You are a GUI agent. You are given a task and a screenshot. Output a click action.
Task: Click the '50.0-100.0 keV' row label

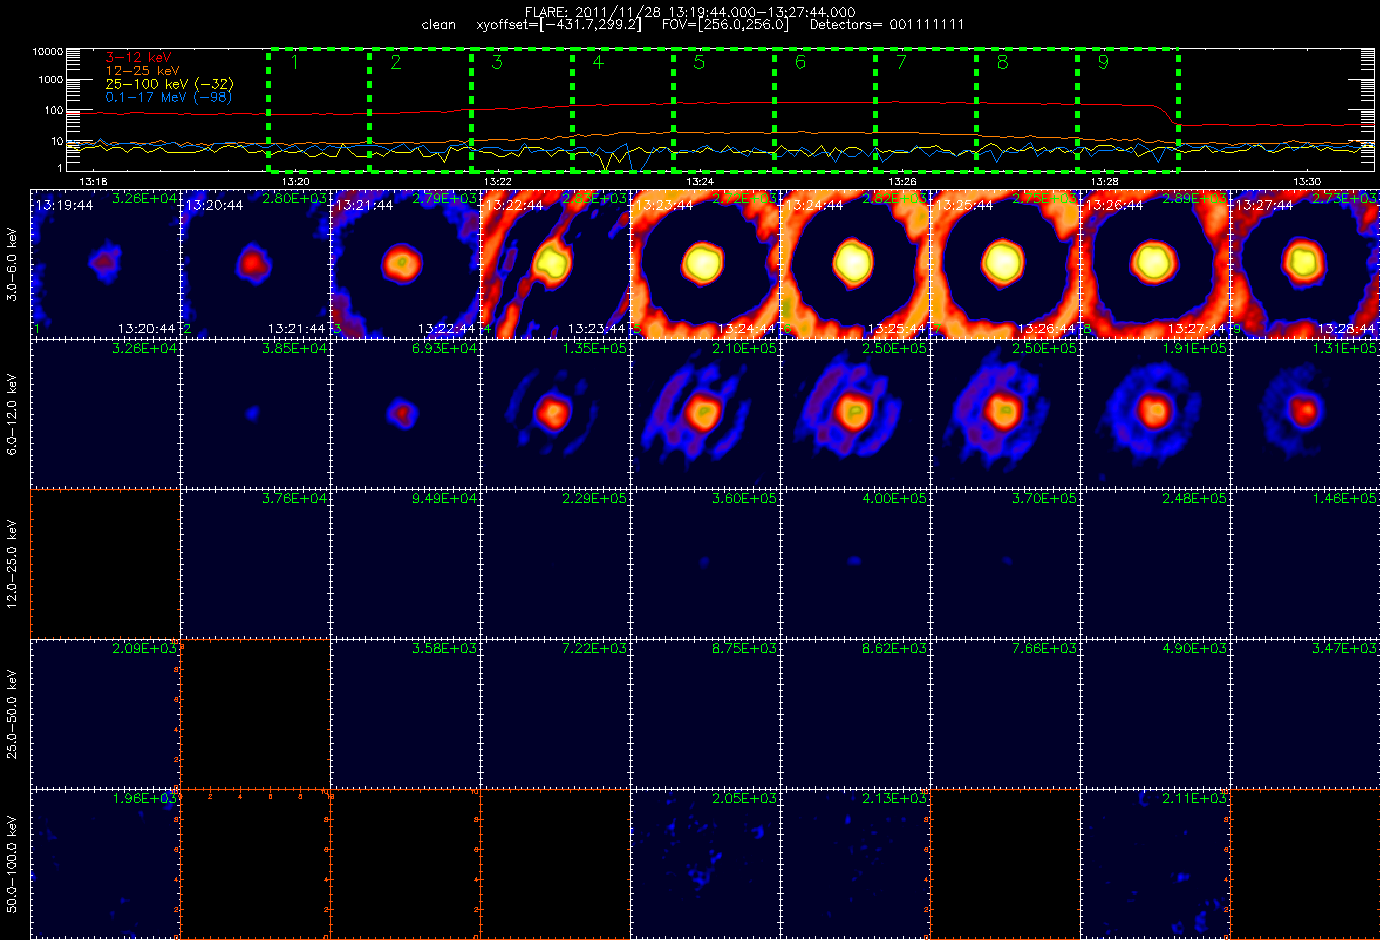[x=12, y=864]
